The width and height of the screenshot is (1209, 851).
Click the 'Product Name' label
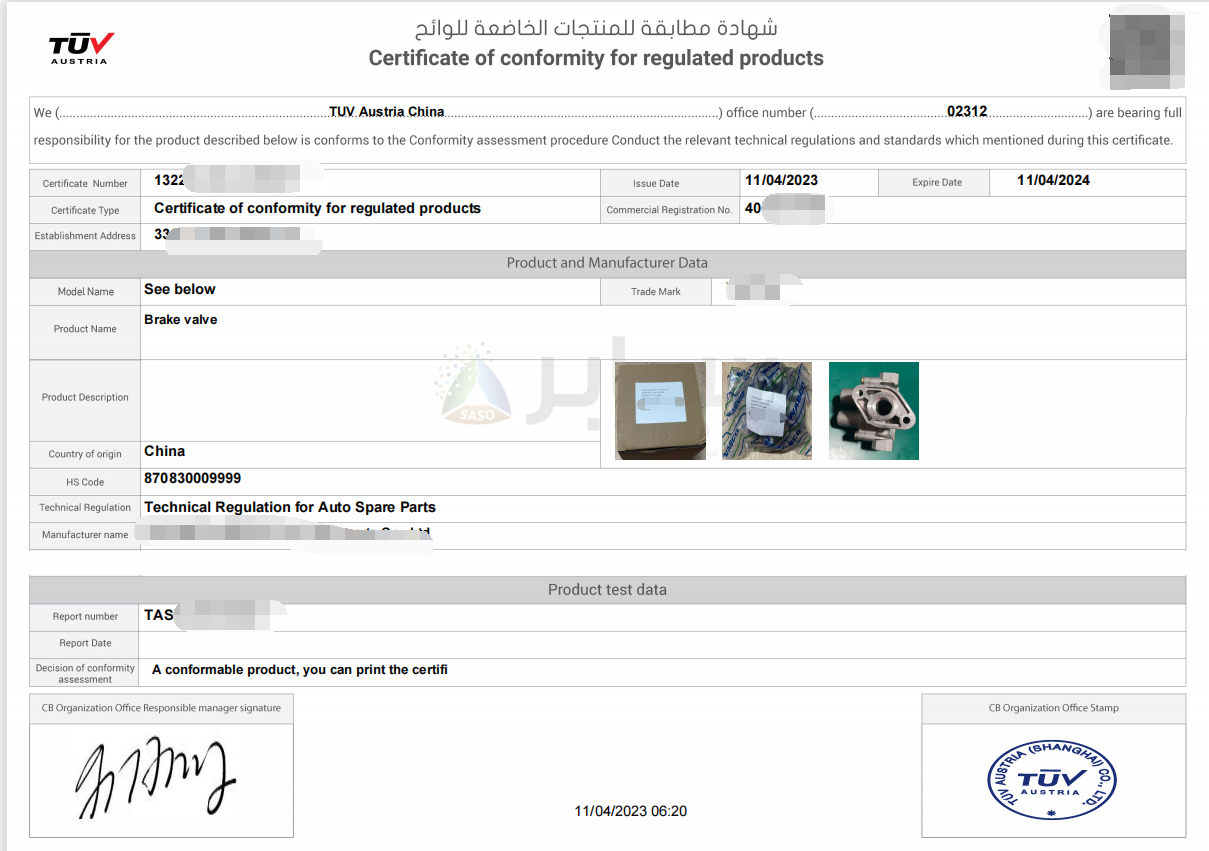click(85, 328)
